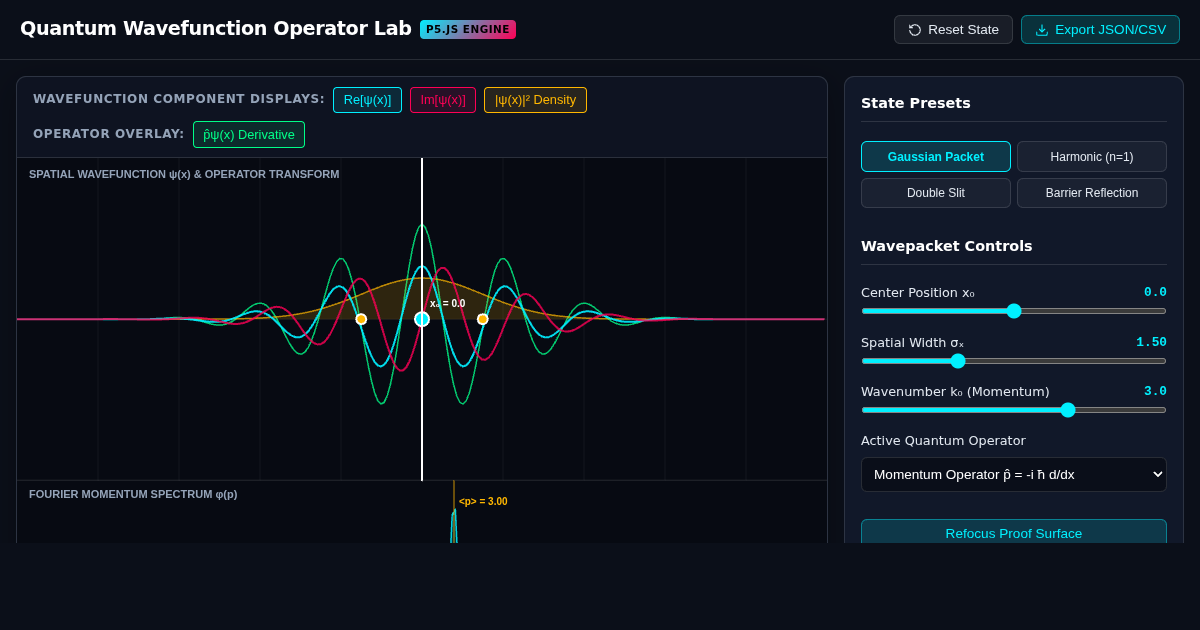Click the Spatial Wavefunction ψ(x) panel label
This screenshot has width=1200, height=630.
(x=184, y=174)
